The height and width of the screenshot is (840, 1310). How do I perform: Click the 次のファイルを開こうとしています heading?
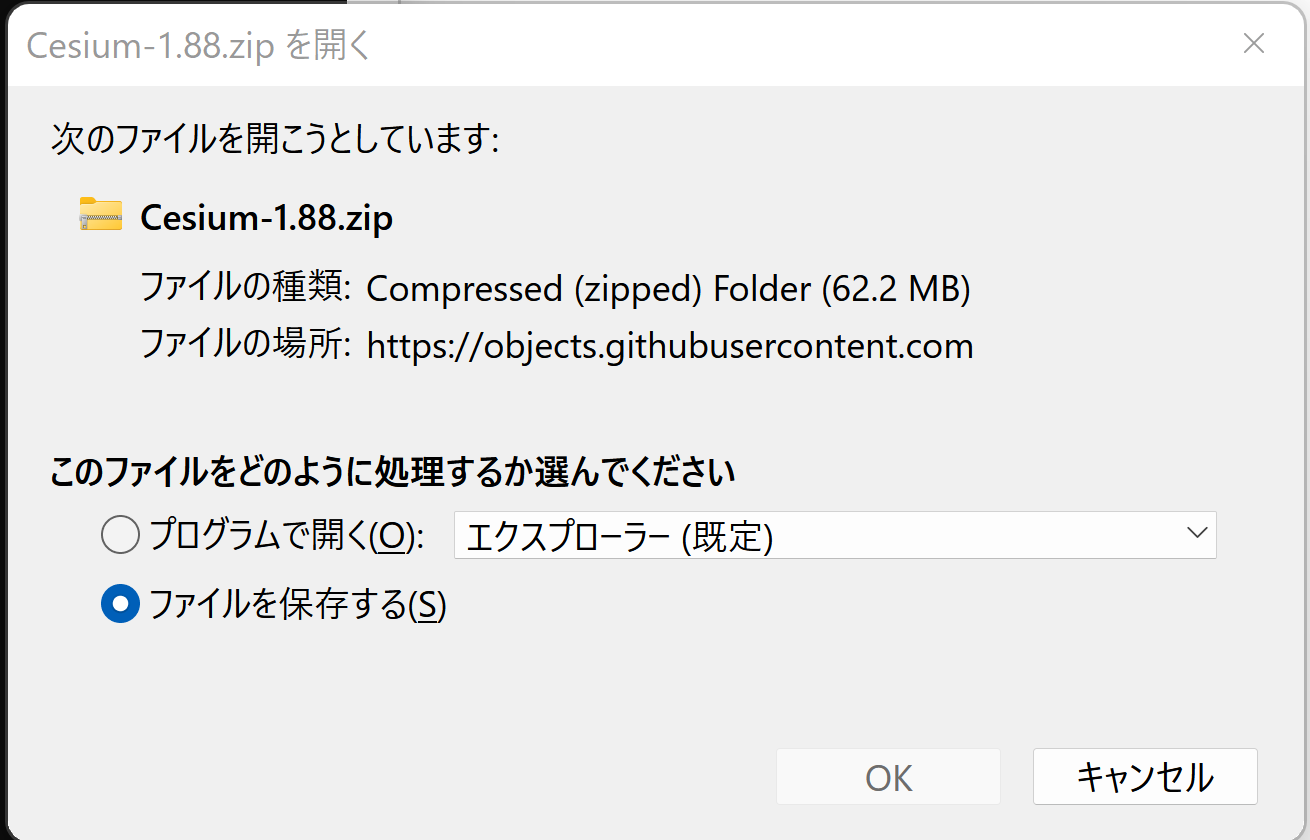(275, 139)
